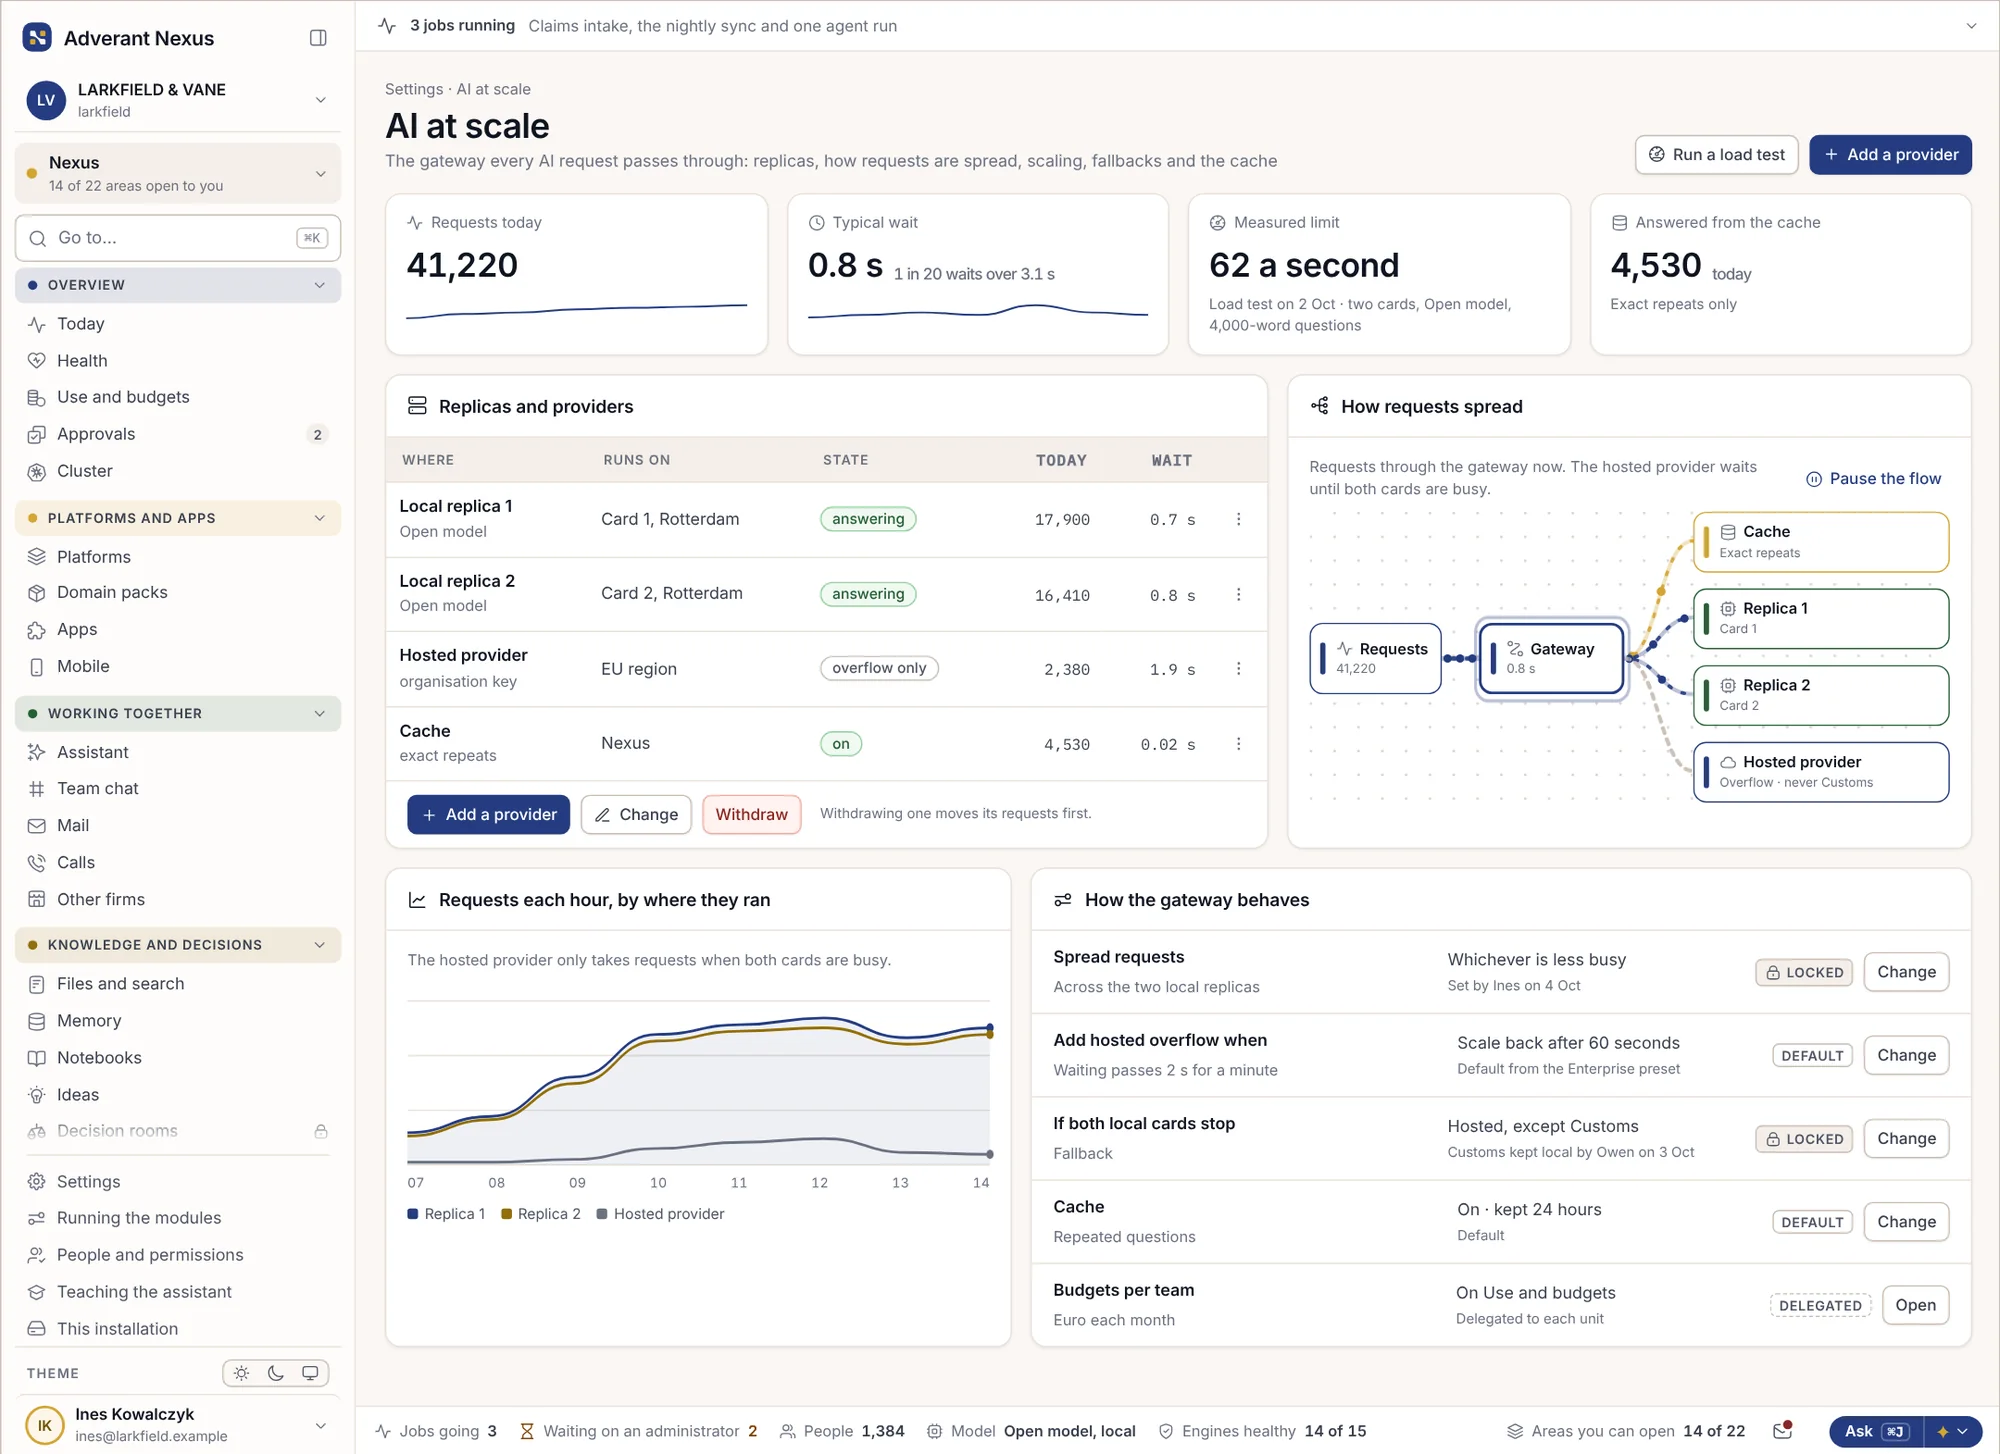The width and height of the screenshot is (2000, 1454).
Task: Open Team chat
Action: pos(178,788)
